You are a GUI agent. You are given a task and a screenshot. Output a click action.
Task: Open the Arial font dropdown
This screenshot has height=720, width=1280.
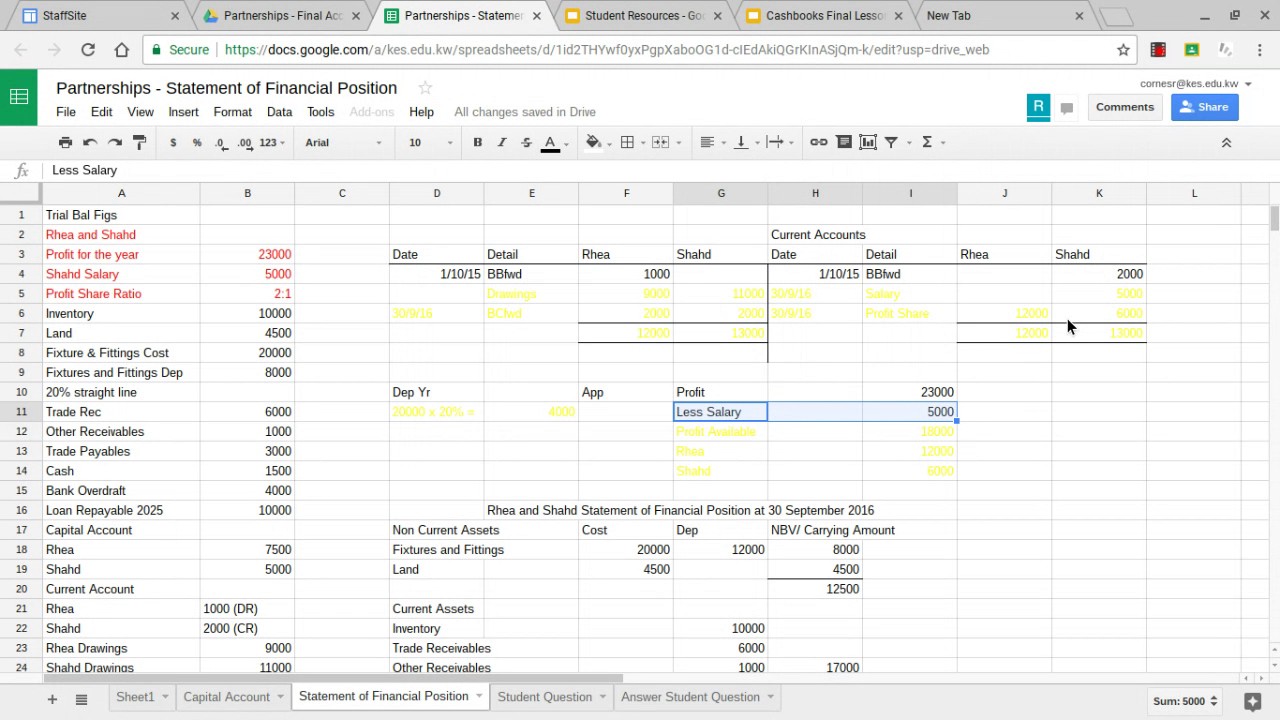(x=343, y=143)
